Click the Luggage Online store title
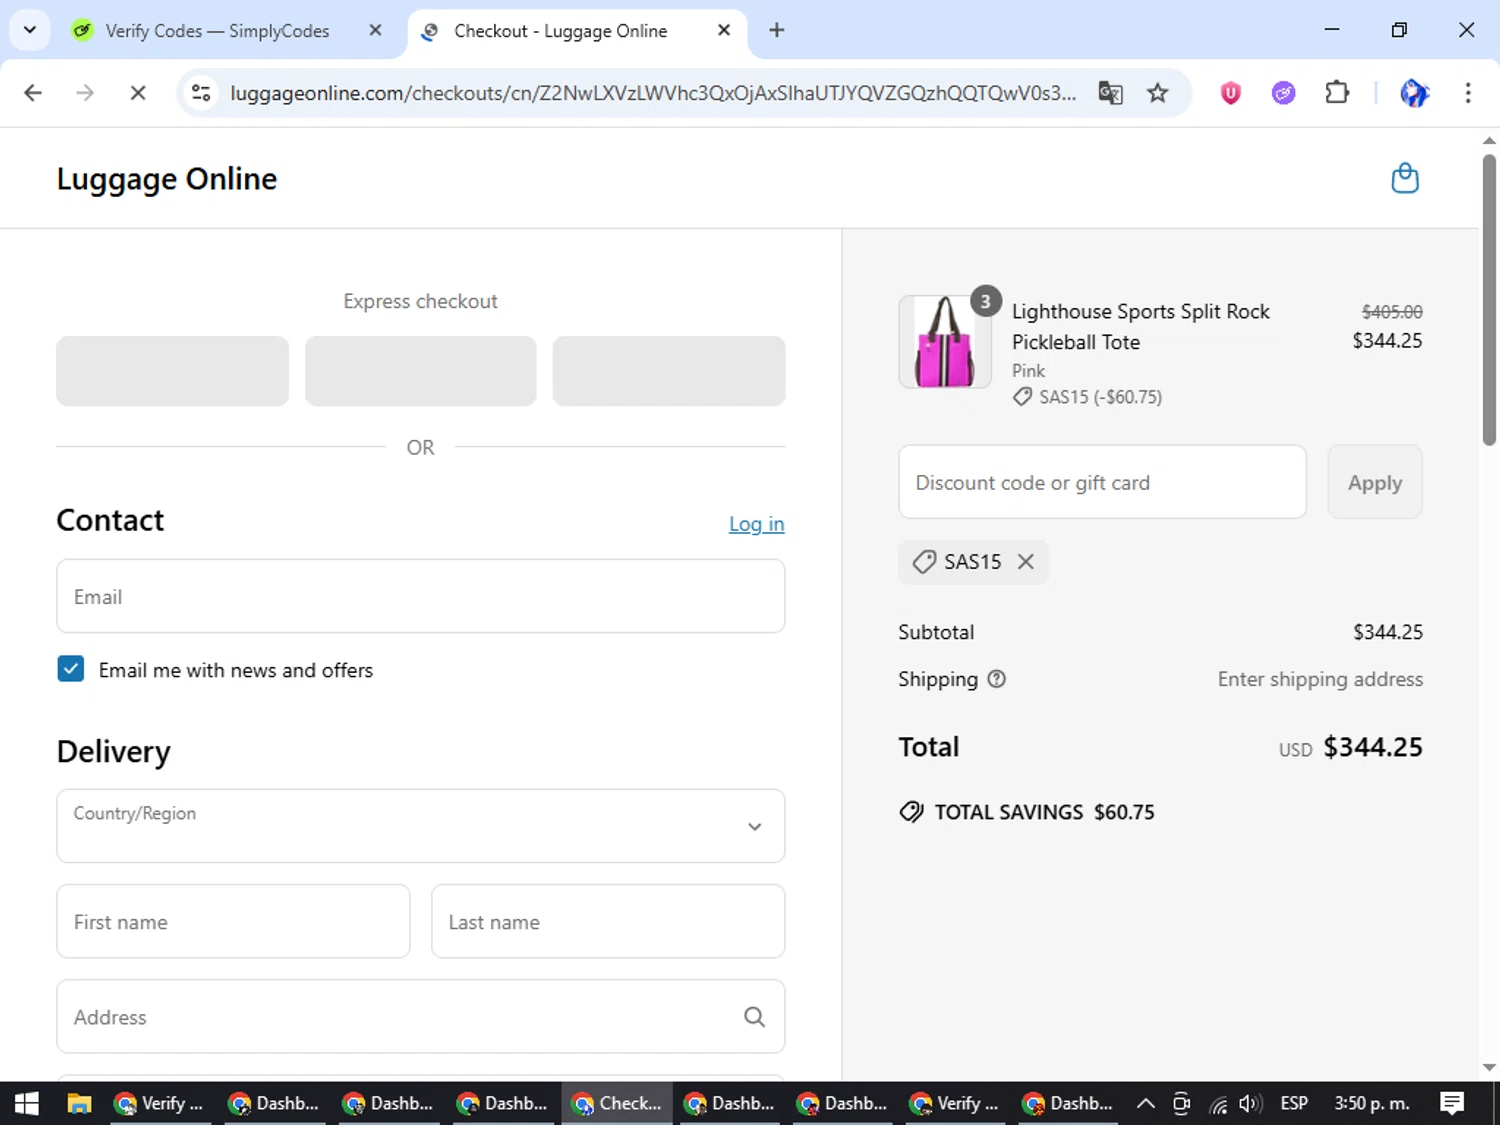The width and height of the screenshot is (1500, 1125). coord(167,179)
